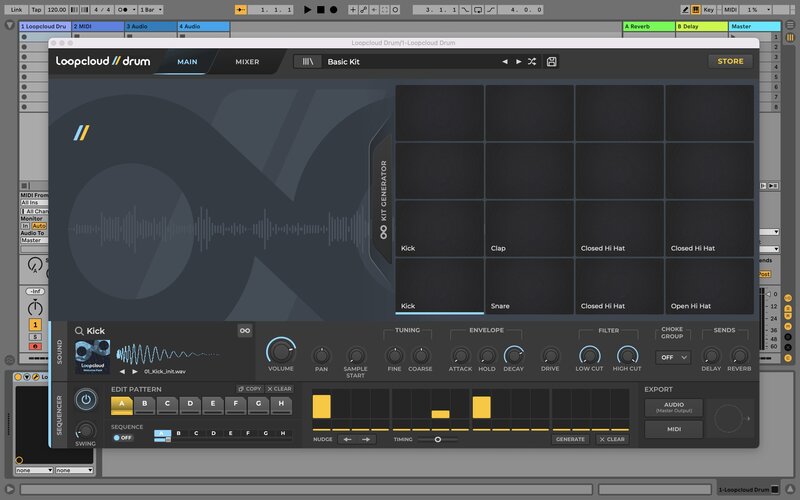Load the previous kit preset arrow
800x500 pixels.
(505, 62)
